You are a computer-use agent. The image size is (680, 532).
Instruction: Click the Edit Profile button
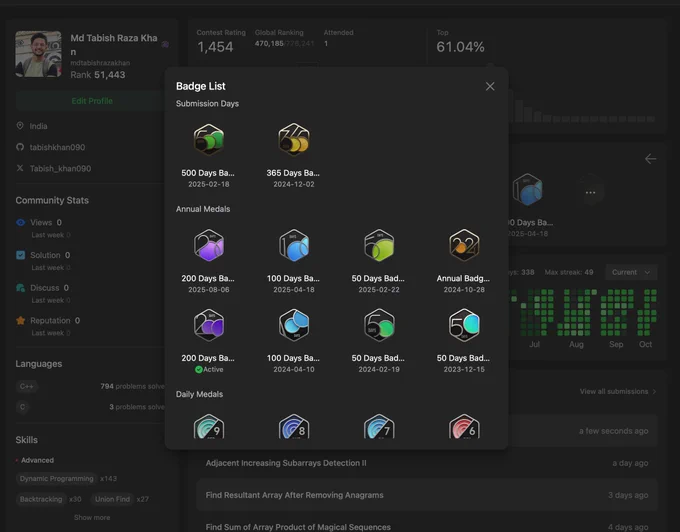(92, 101)
